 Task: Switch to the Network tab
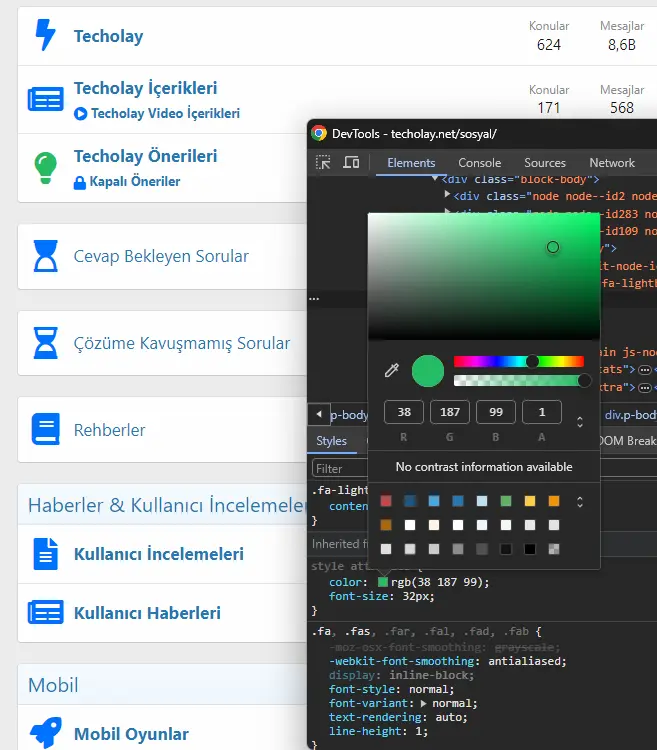point(612,163)
